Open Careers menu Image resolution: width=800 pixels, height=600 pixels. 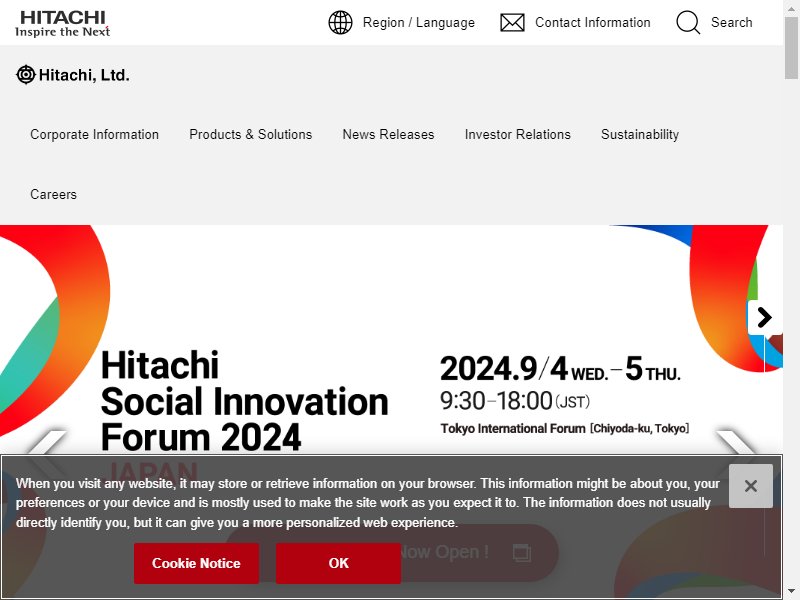coord(54,194)
